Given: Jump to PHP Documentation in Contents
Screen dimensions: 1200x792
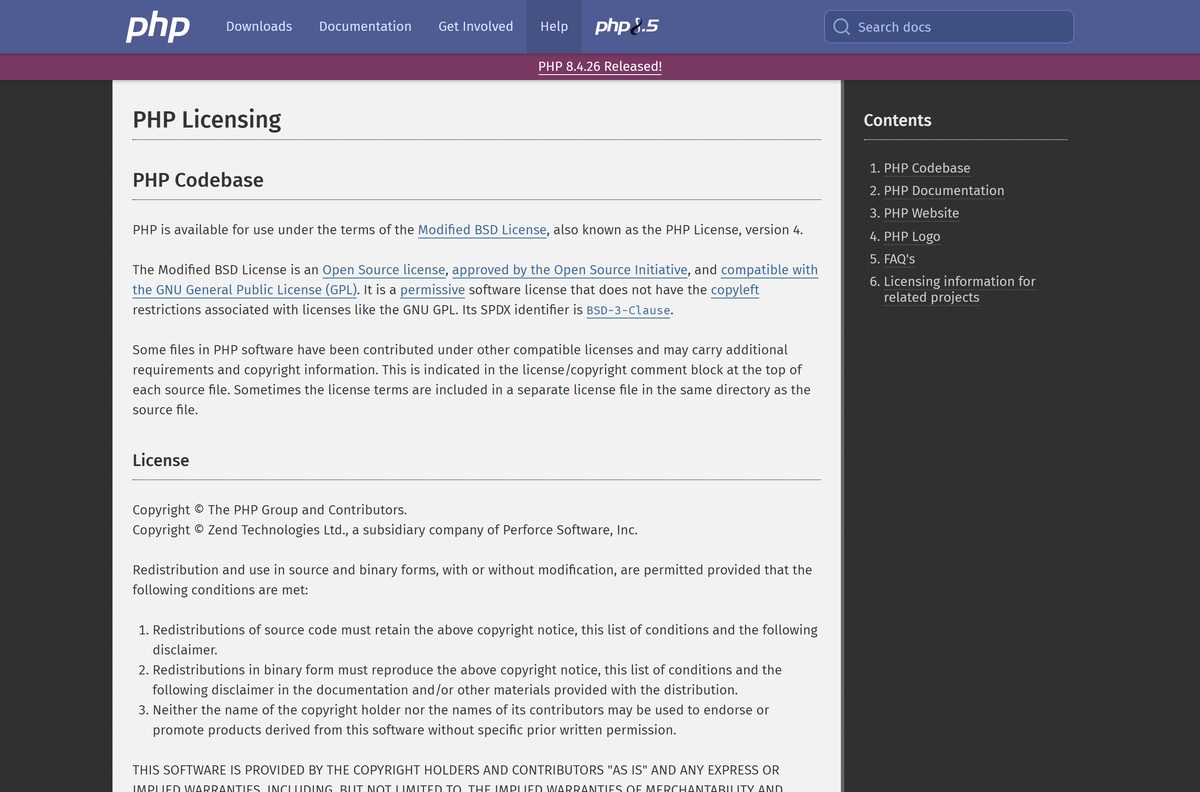Looking at the screenshot, I should (x=944, y=190).
